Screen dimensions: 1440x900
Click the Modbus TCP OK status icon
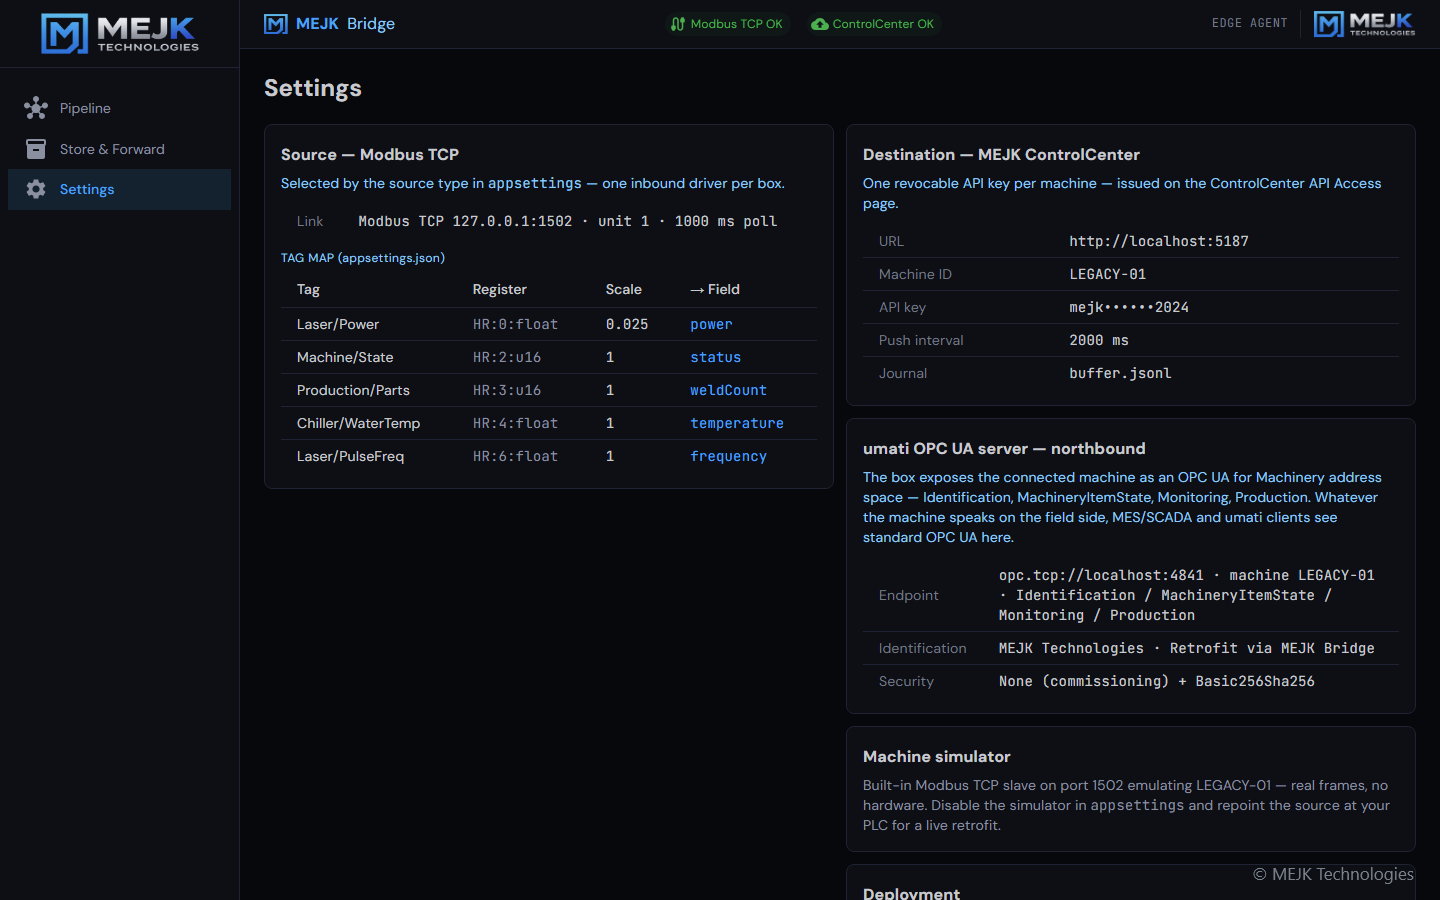(x=678, y=24)
